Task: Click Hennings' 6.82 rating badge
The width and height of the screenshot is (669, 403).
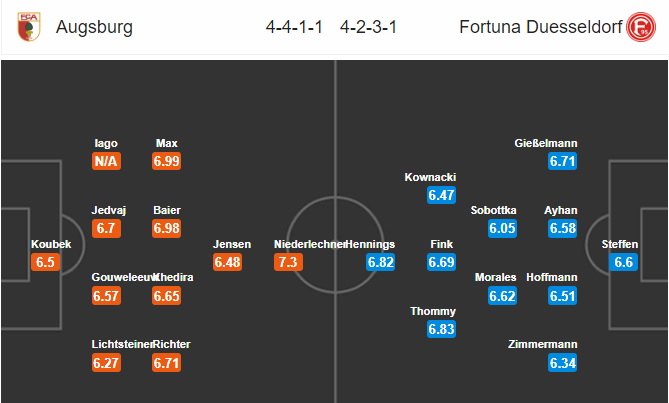Action: pos(381,262)
